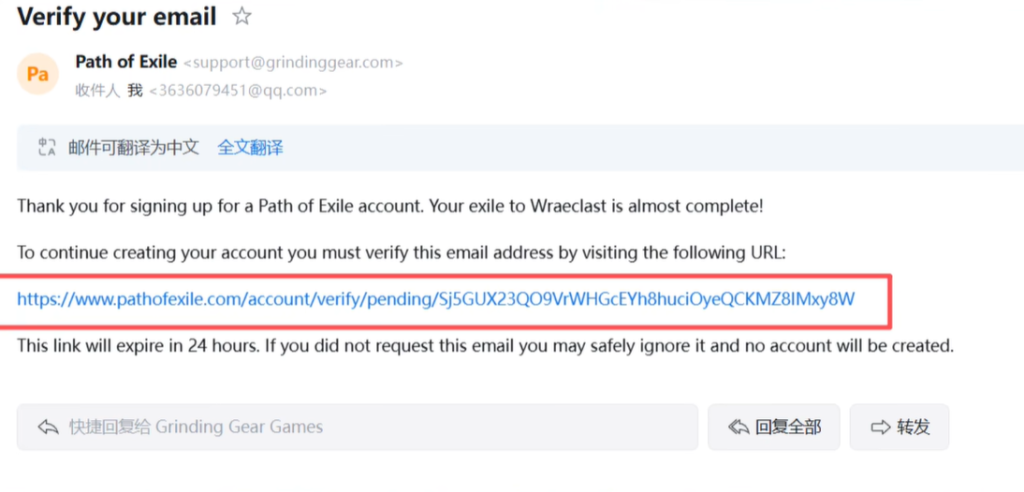Focus the quick reply field to Grinding Gear Games
Image resolution: width=1024 pixels, height=492 pixels.
[357, 427]
